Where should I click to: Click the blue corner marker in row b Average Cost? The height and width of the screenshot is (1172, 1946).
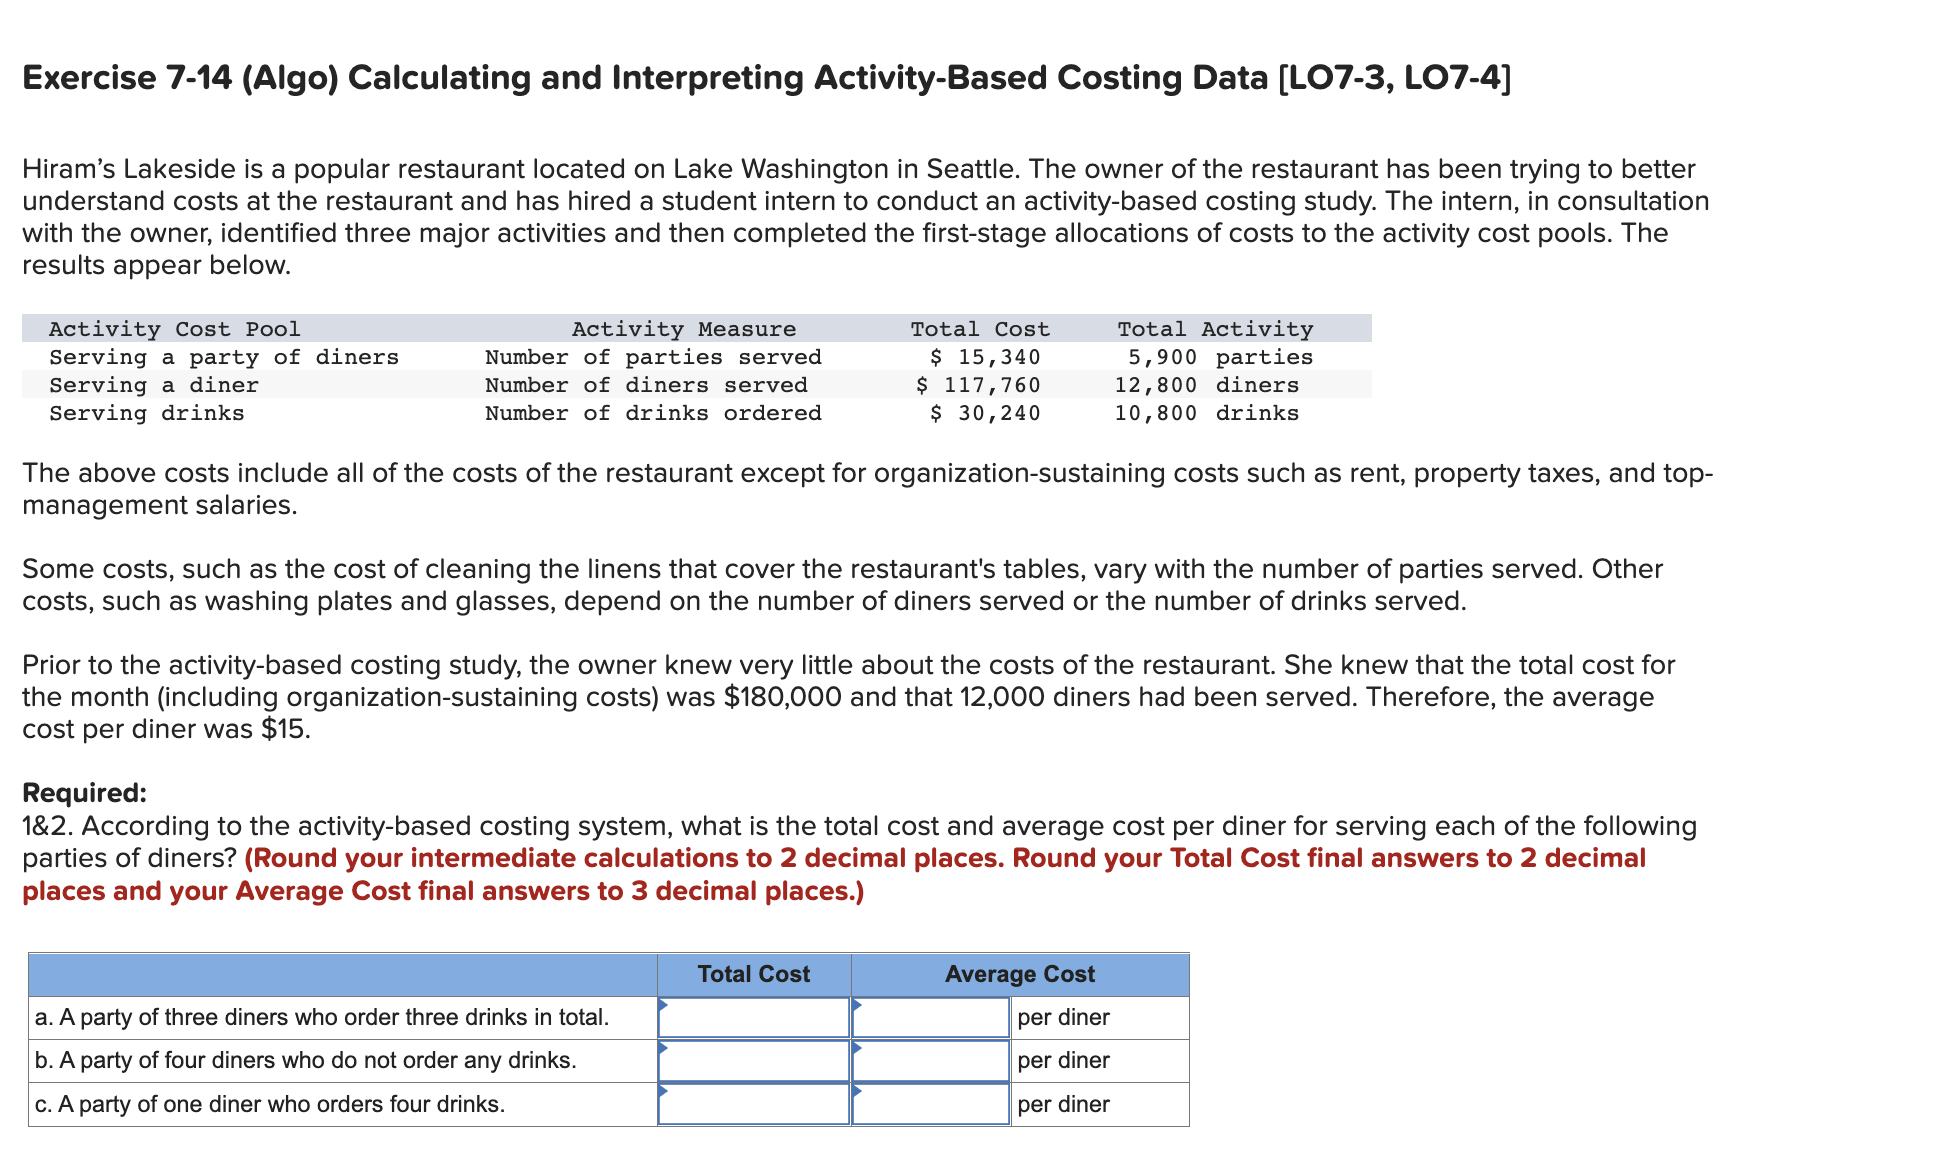860,1048
